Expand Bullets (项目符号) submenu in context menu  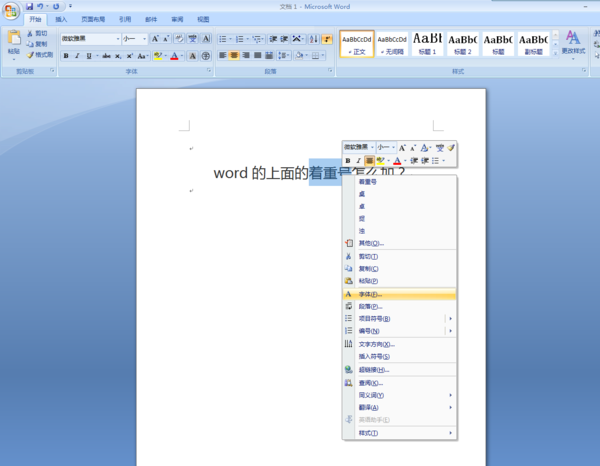click(449, 318)
